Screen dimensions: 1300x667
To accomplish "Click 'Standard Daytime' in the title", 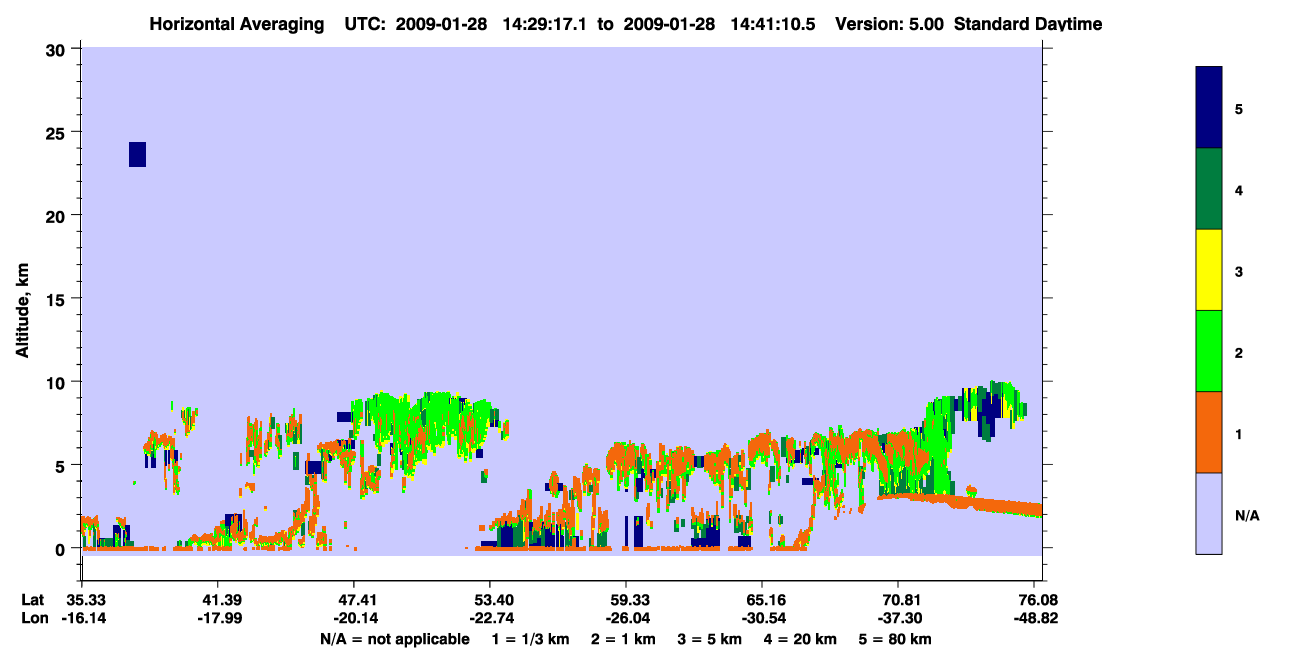I will [1028, 24].
